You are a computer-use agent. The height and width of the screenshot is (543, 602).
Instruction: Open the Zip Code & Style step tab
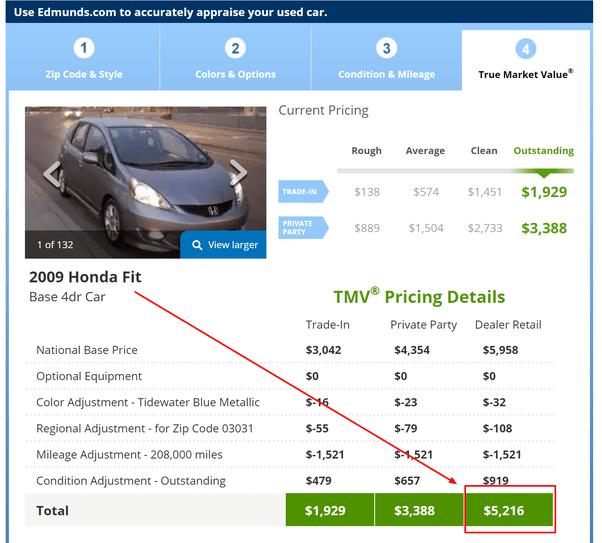[84, 58]
